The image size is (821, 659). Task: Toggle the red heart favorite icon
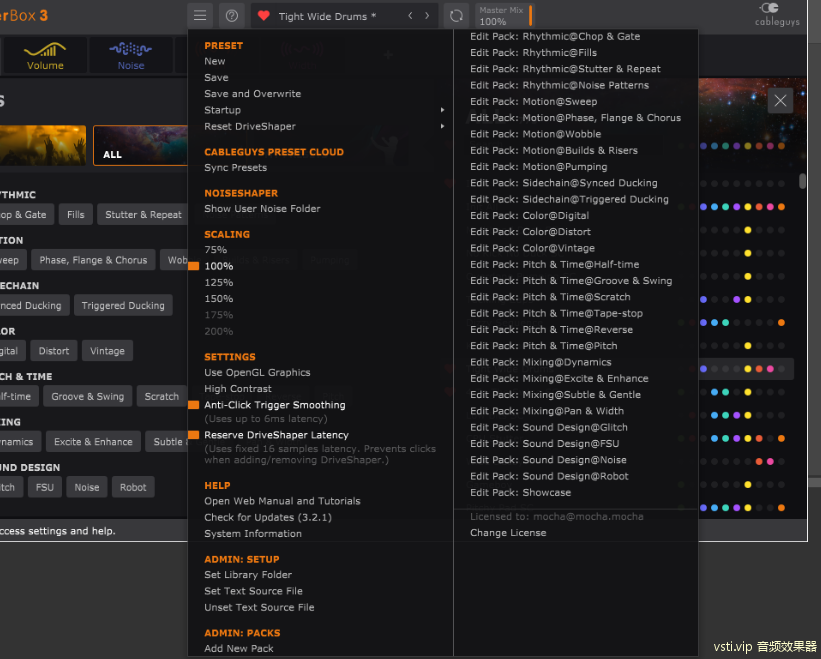coord(264,16)
